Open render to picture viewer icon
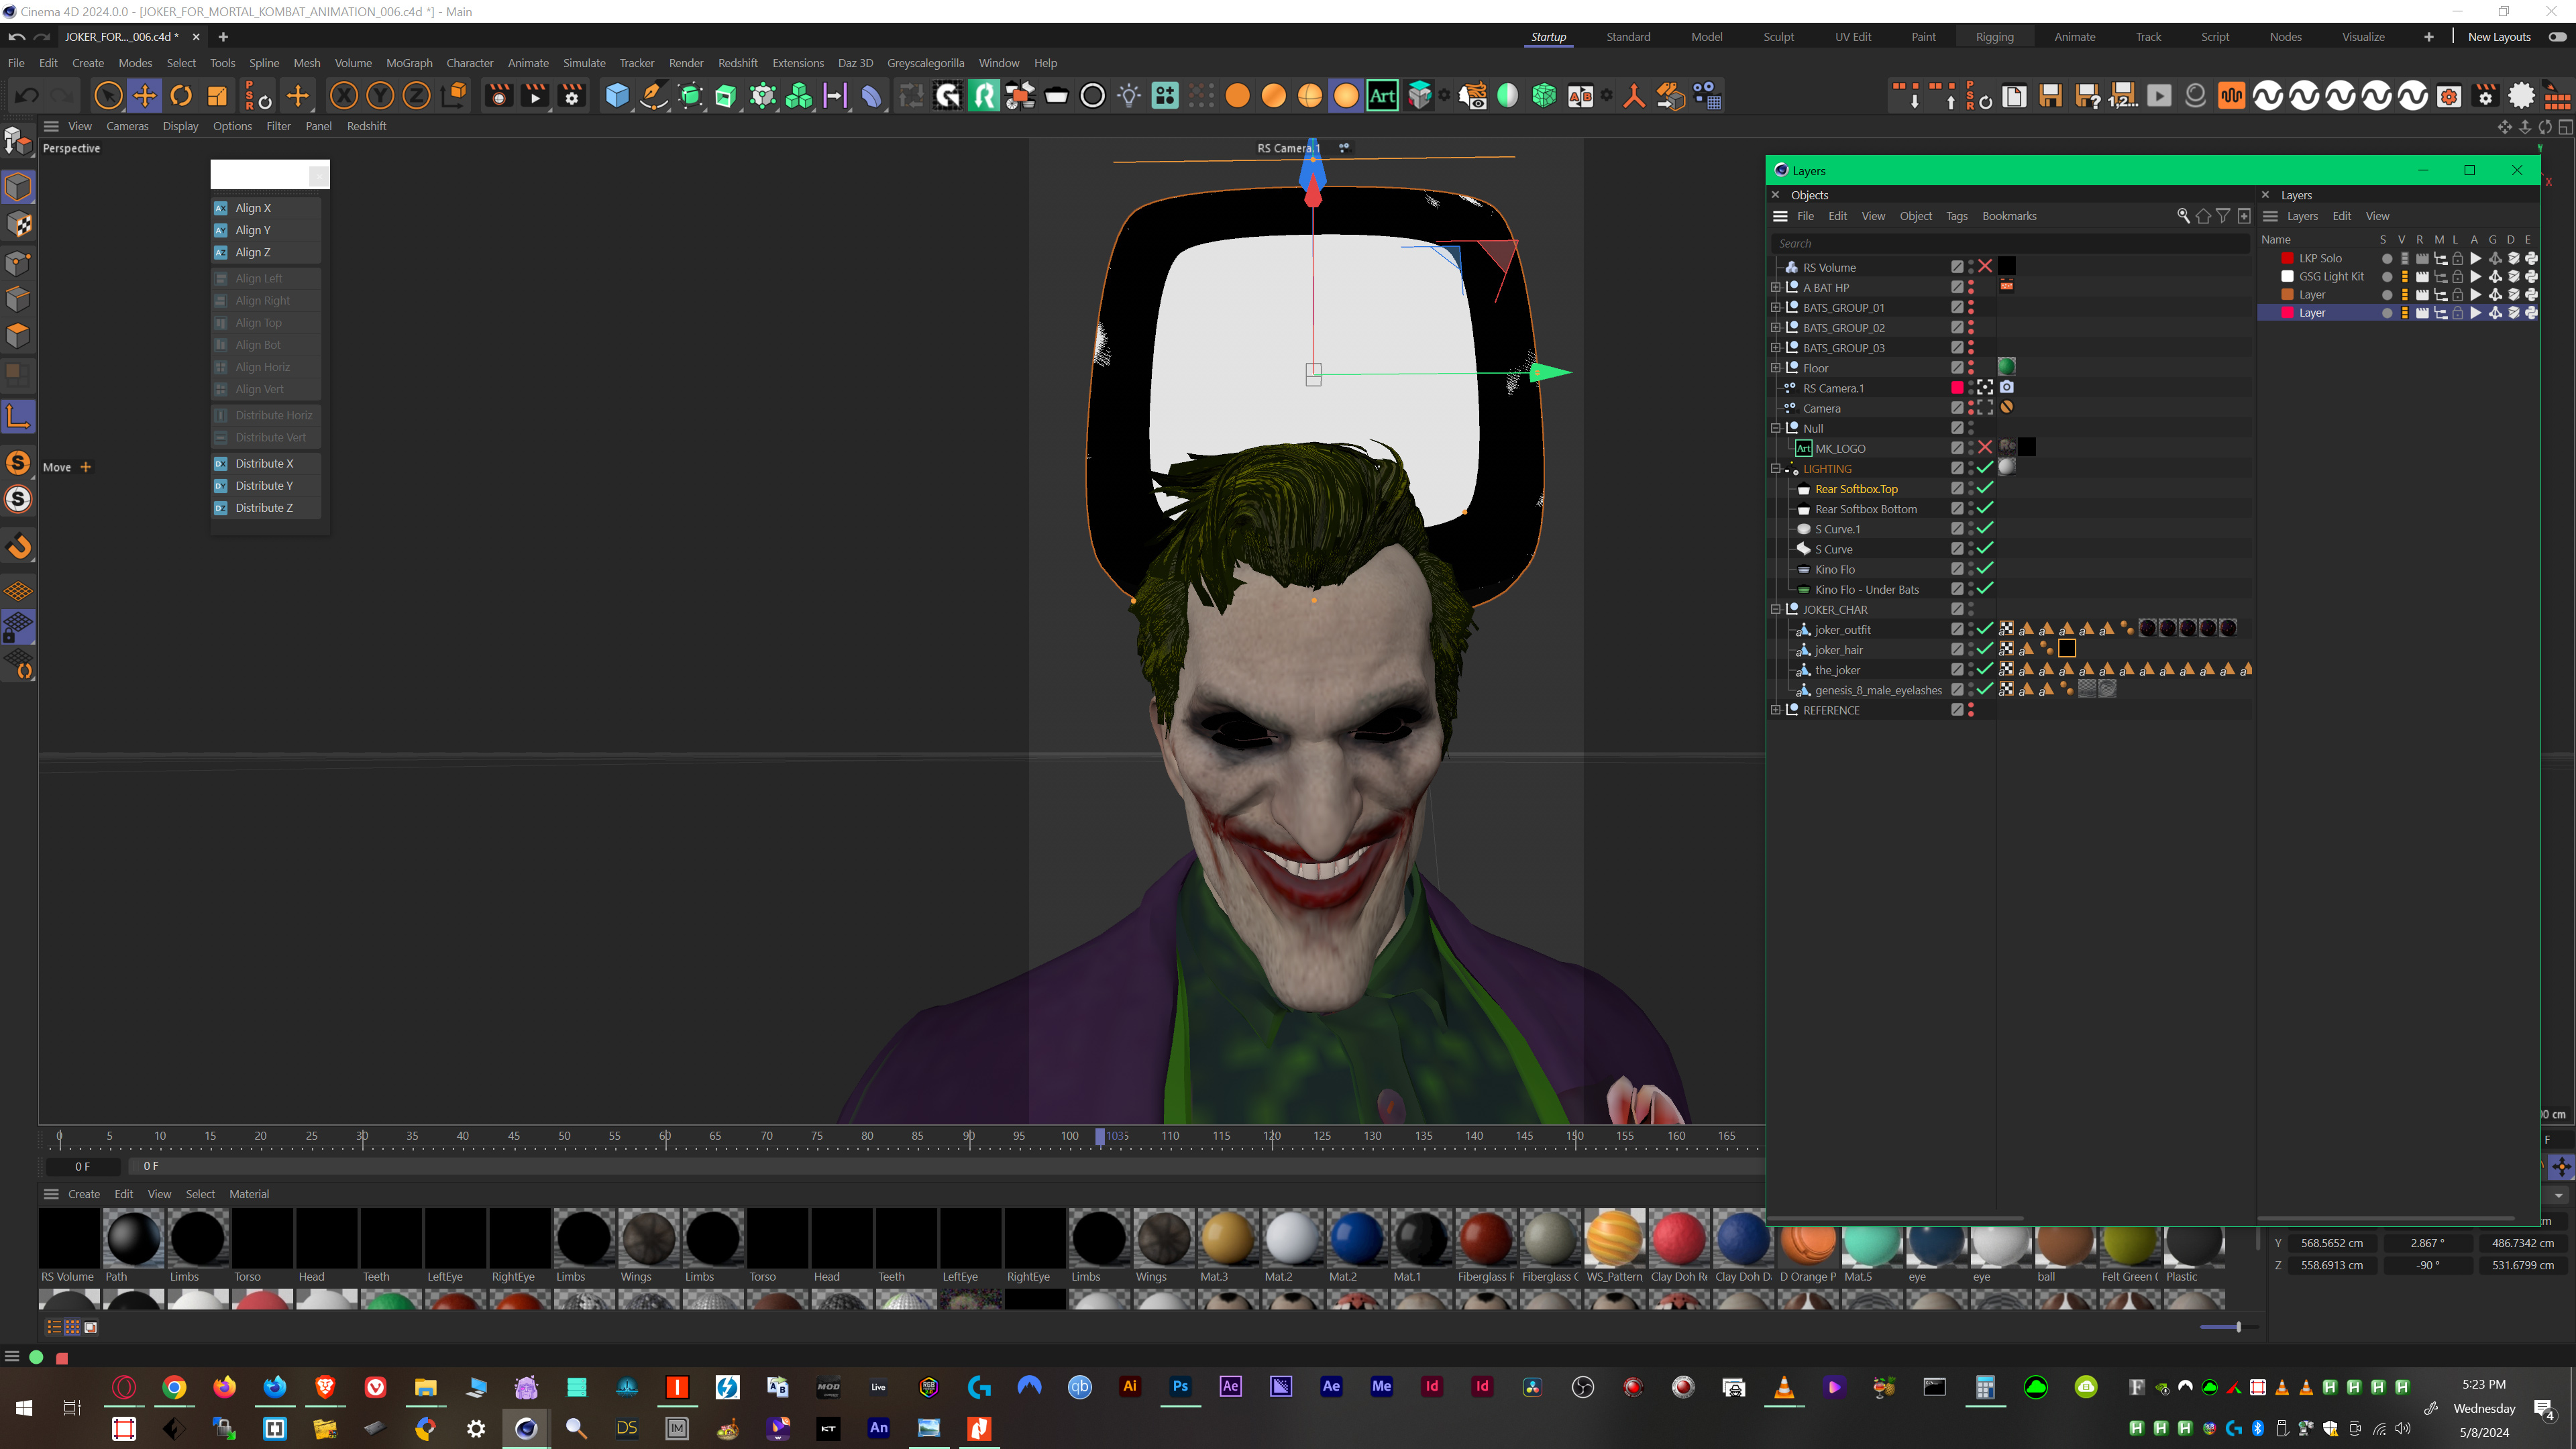The width and height of the screenshot is (2576, 1449). point(535,96)
